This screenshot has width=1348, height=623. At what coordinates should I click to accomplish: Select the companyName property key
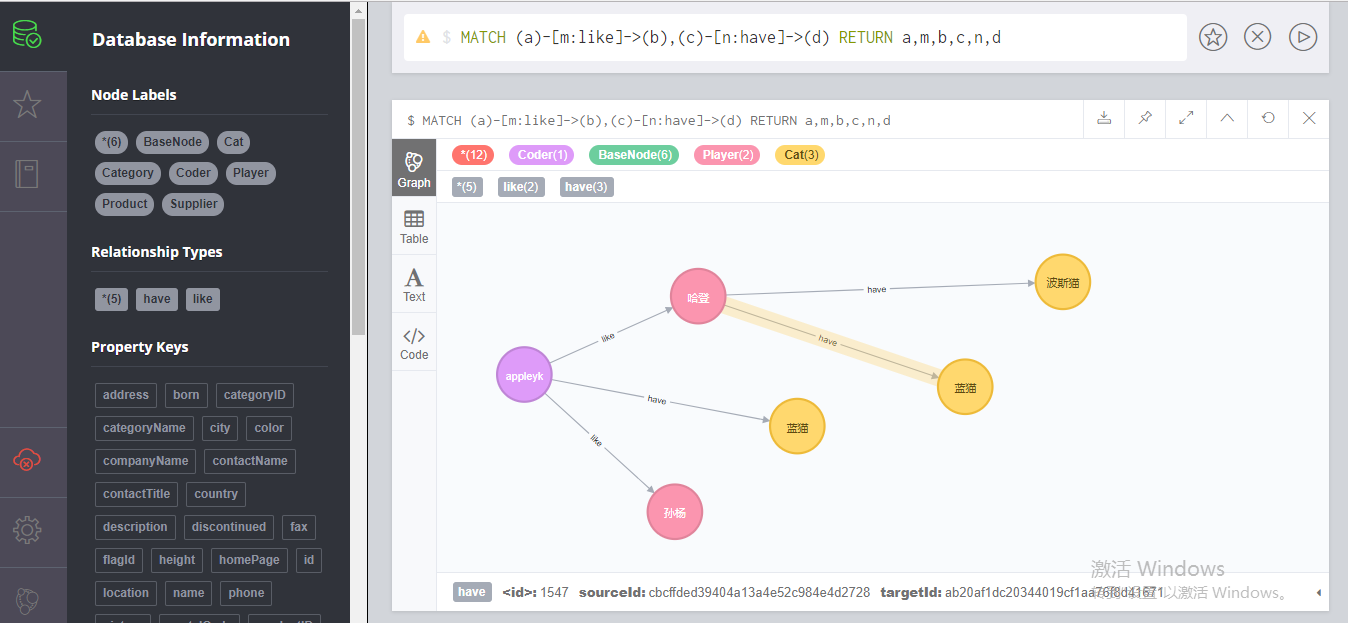coord(144,461)
